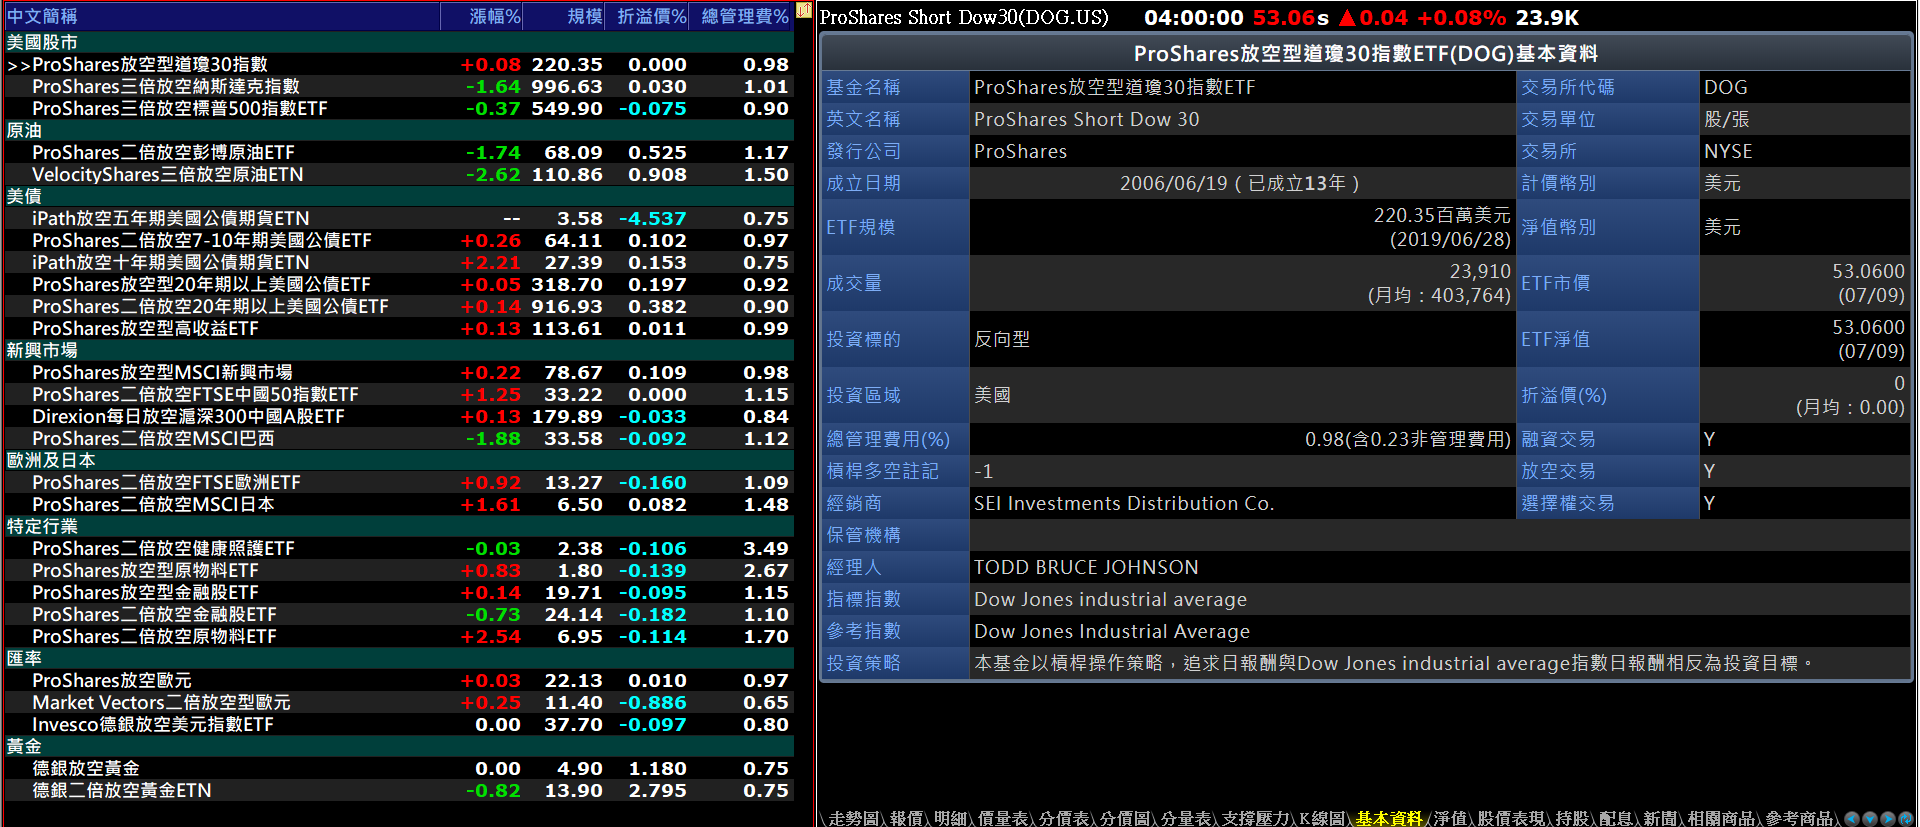
Task: Sort by the 折溢價% column header
Action: pos(651,16)
